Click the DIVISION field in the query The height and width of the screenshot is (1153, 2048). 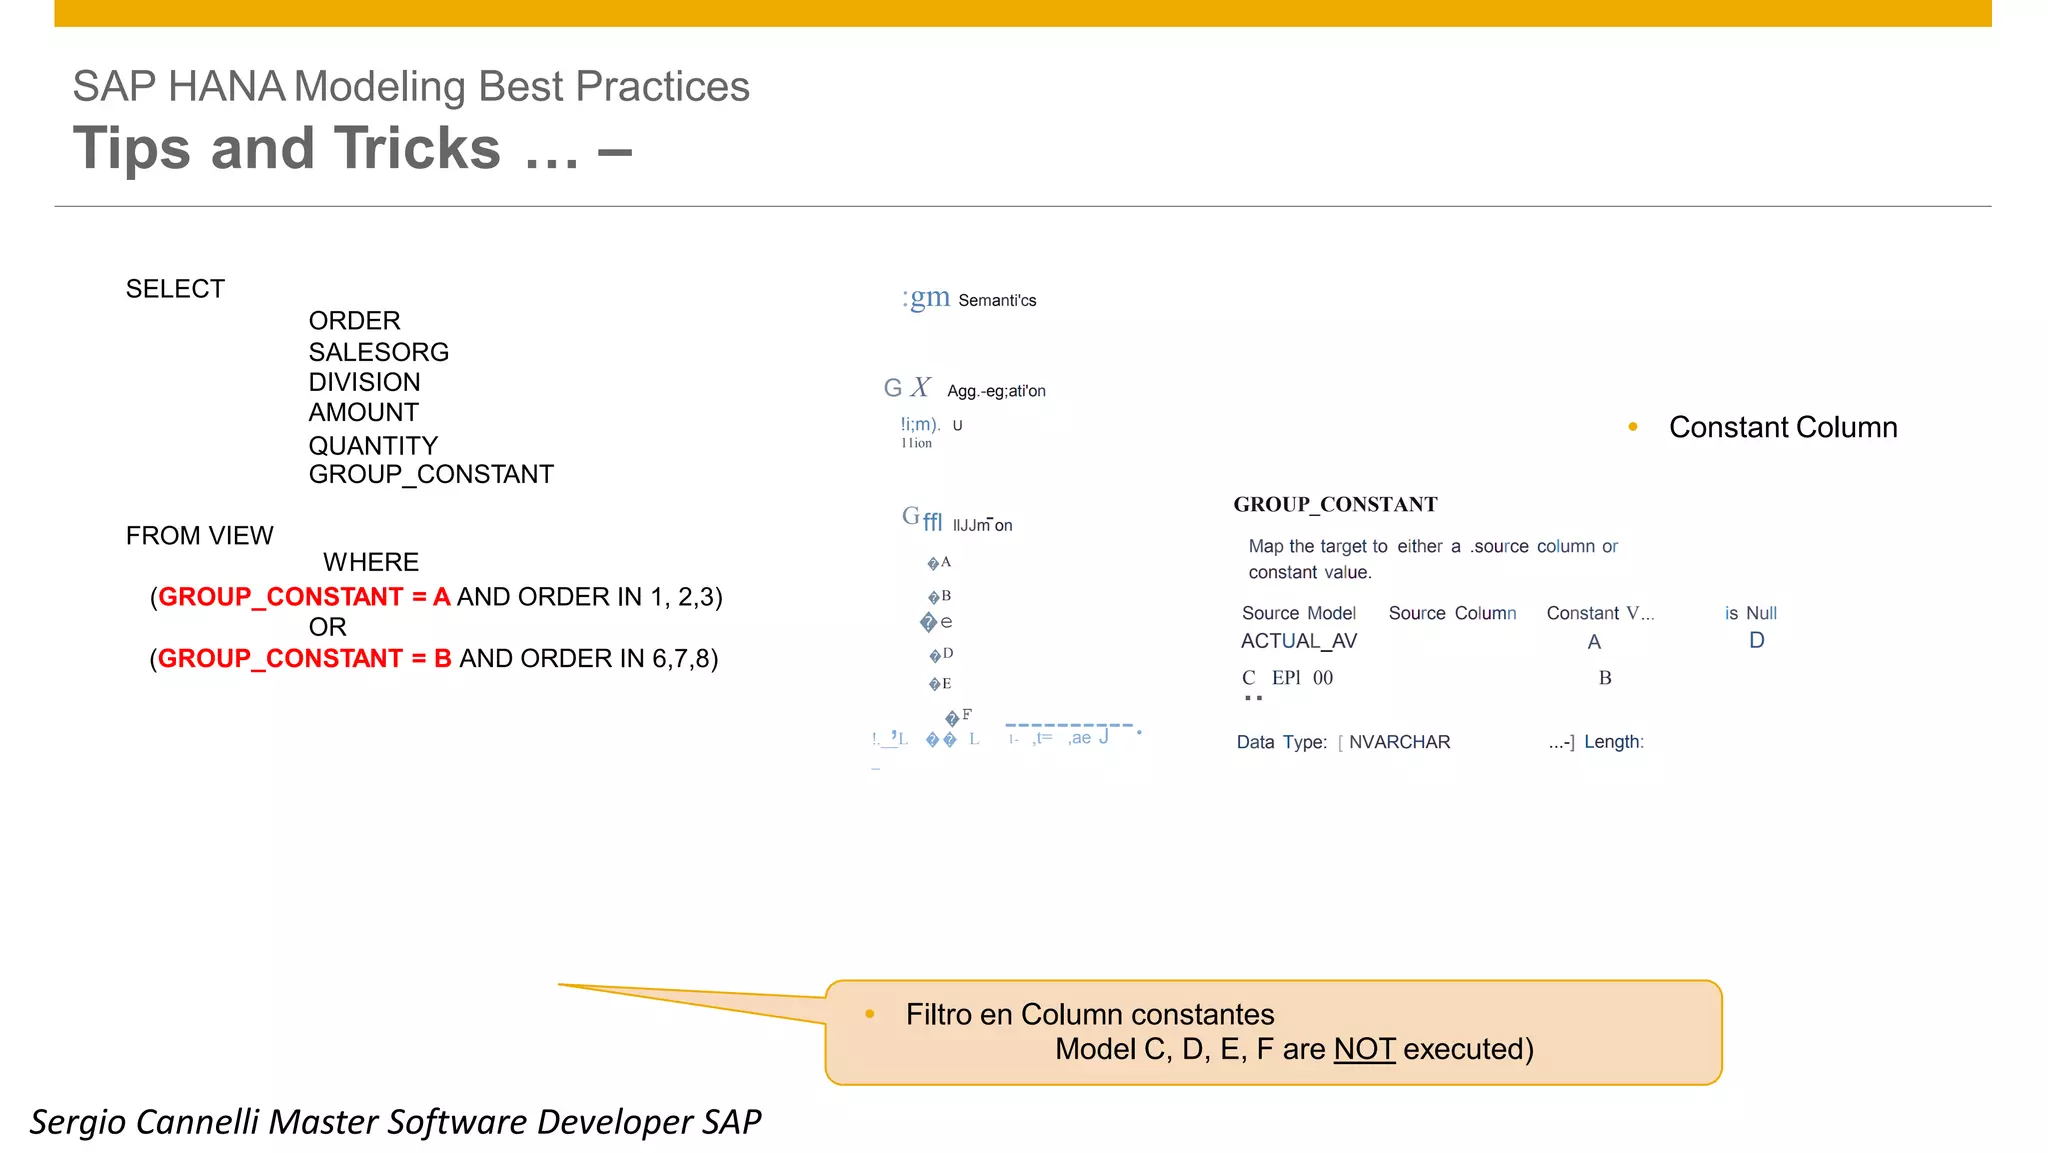point(364,382)
